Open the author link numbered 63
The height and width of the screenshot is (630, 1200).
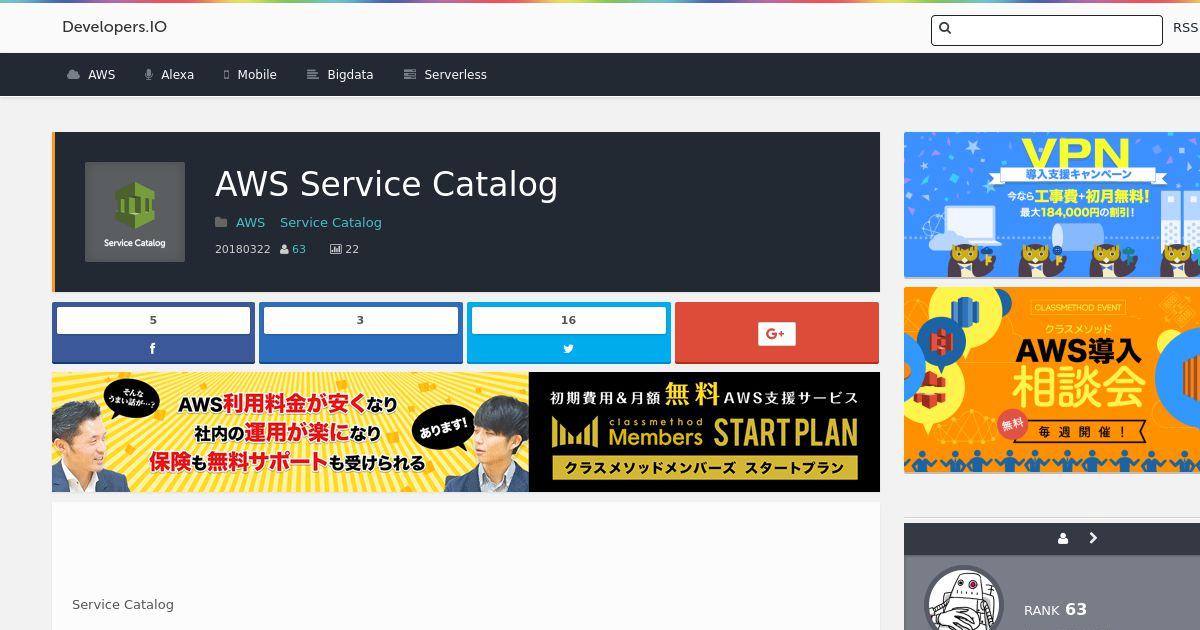(299, 250)
